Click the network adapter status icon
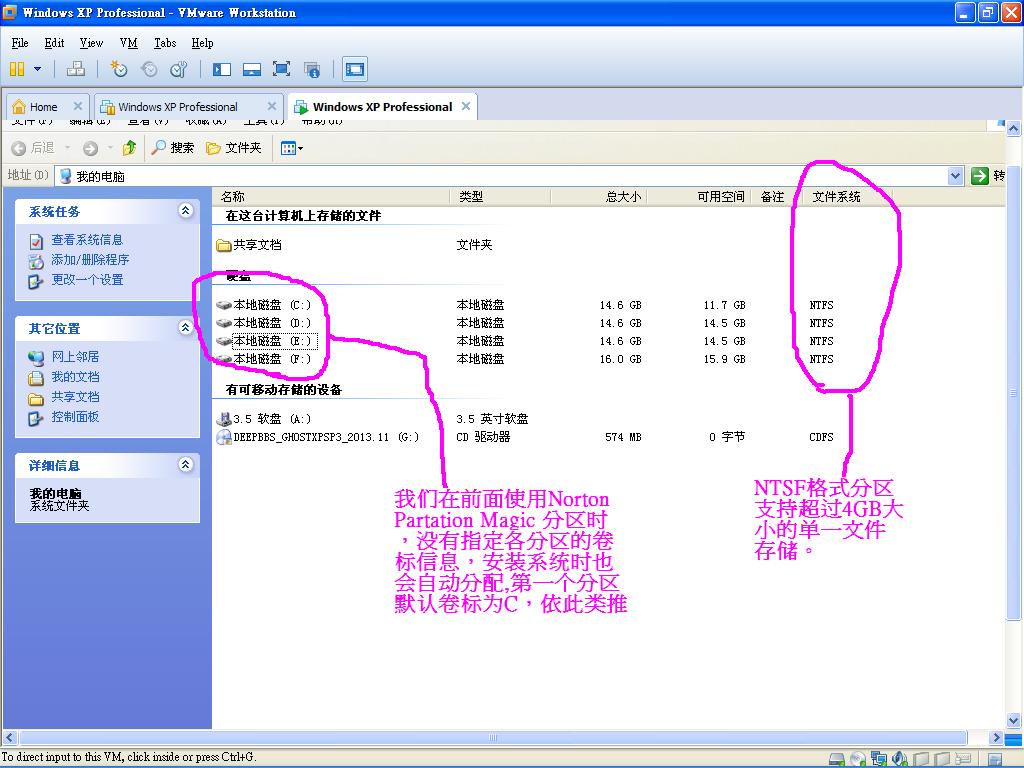Screen dimensions: 1024x768 (x=879, y=759)
